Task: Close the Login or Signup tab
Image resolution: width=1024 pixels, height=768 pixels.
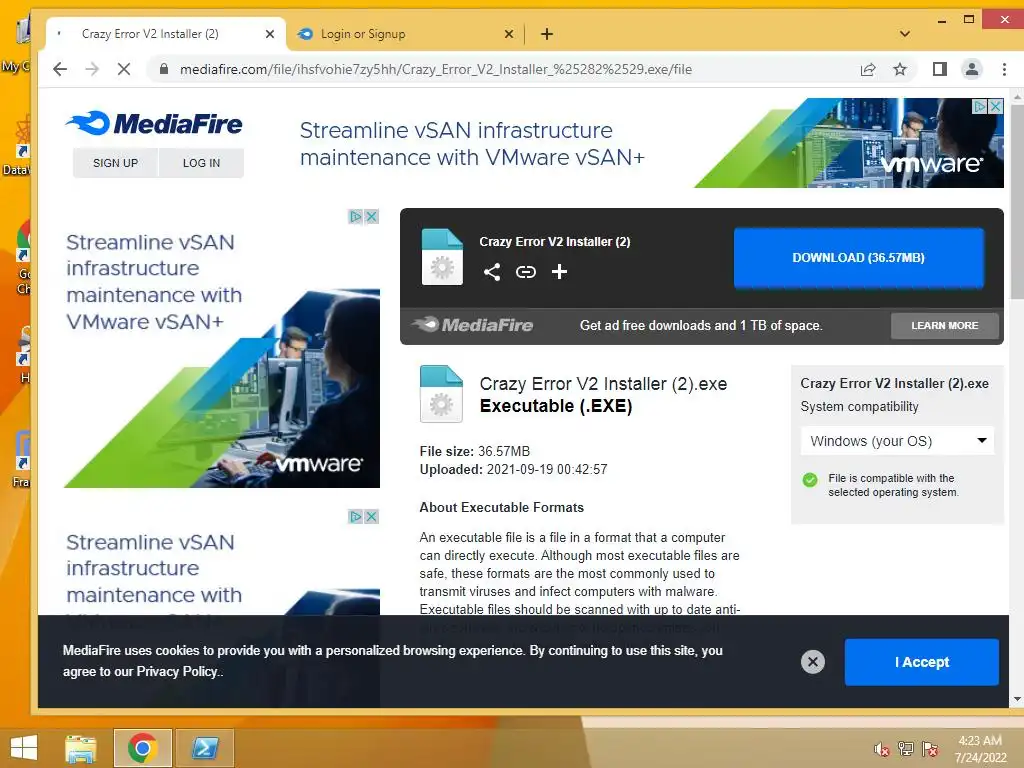Action: pos(509,34)
